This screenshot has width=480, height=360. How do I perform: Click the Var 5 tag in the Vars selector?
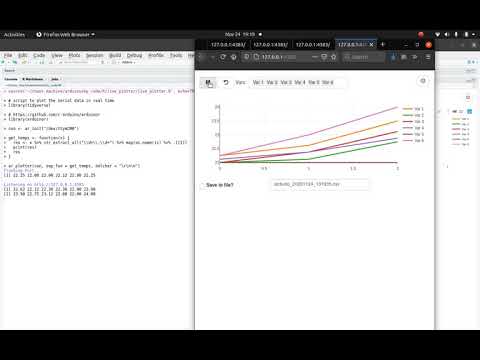coord(314,82)
